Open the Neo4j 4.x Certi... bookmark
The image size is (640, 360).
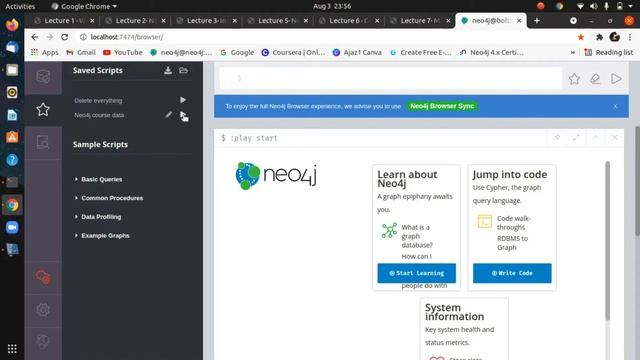[491, 52]
